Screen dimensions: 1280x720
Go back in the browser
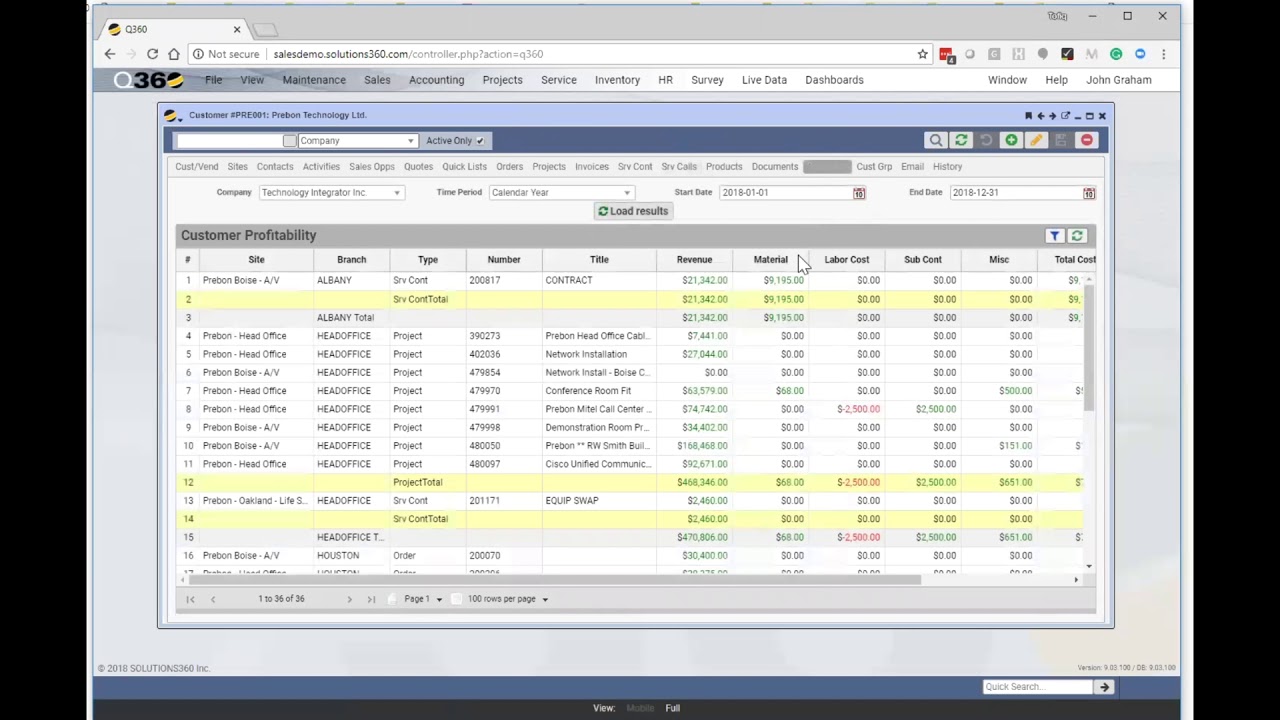[x=110, y=54]
